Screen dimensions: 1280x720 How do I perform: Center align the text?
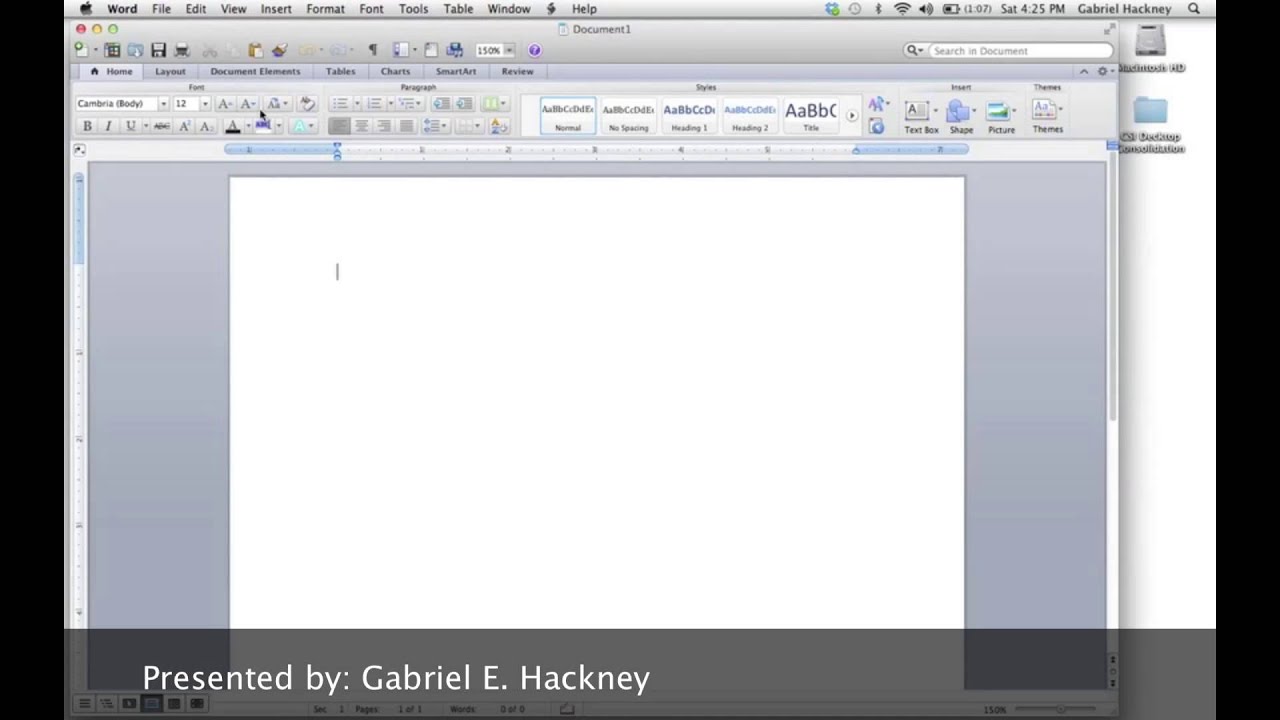point(362,126)
